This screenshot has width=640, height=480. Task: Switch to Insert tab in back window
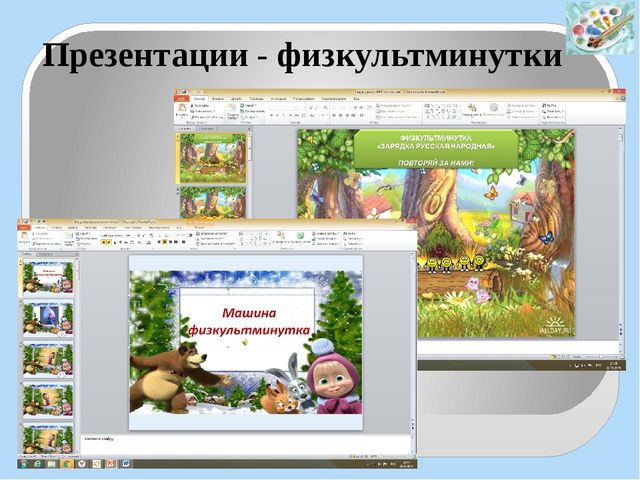point(218,98)
